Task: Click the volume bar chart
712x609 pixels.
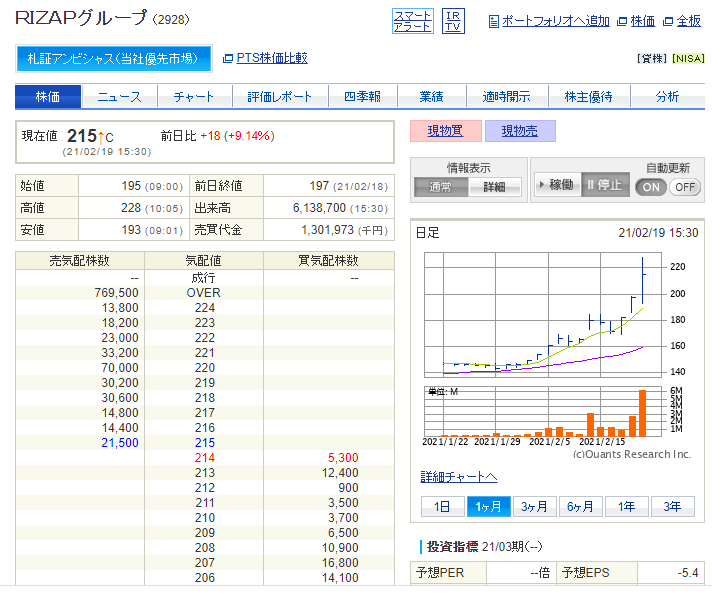Action: 543,411
